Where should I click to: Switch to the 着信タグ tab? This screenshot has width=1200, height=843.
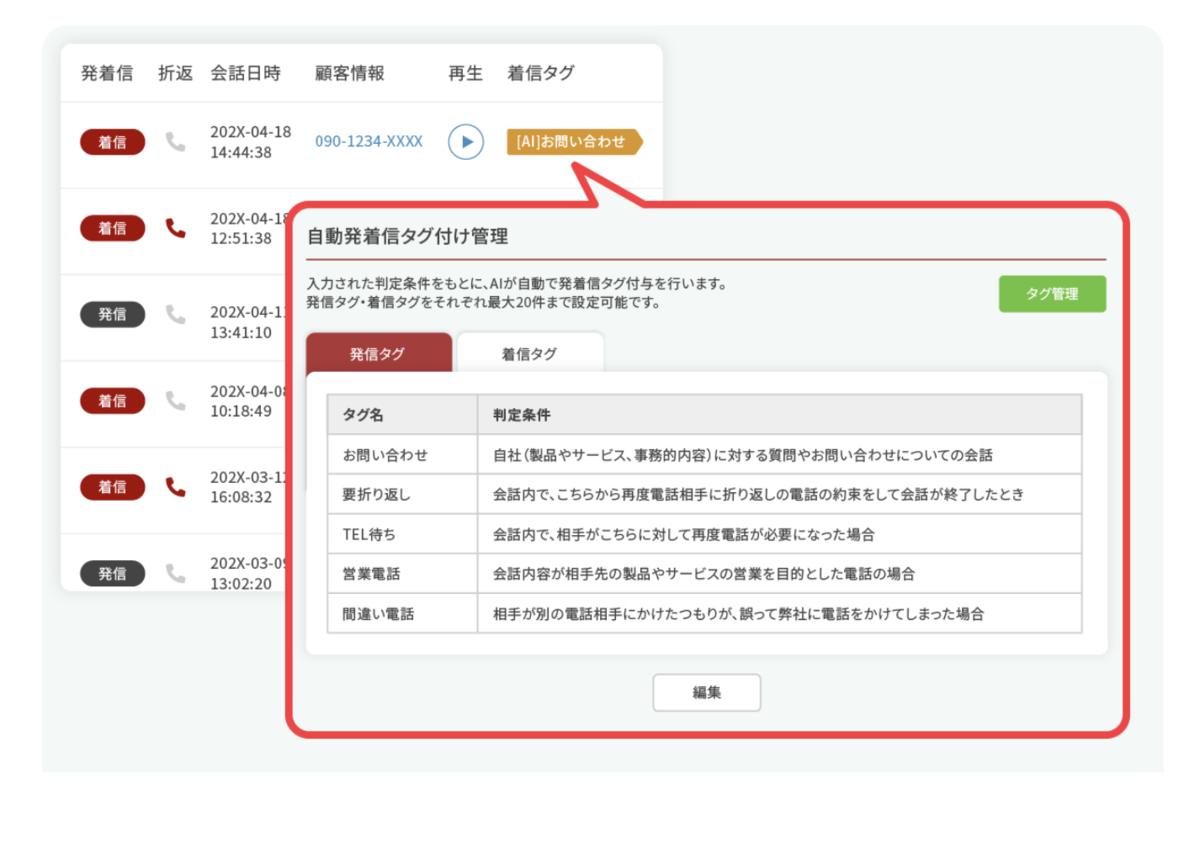tap(530, 354)
